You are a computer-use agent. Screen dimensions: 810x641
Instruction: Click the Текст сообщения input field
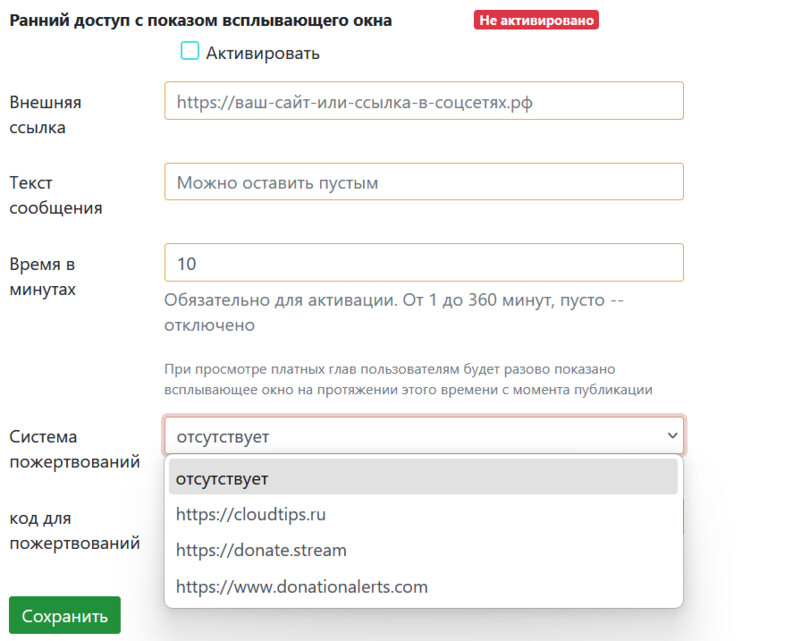point(423,182)
